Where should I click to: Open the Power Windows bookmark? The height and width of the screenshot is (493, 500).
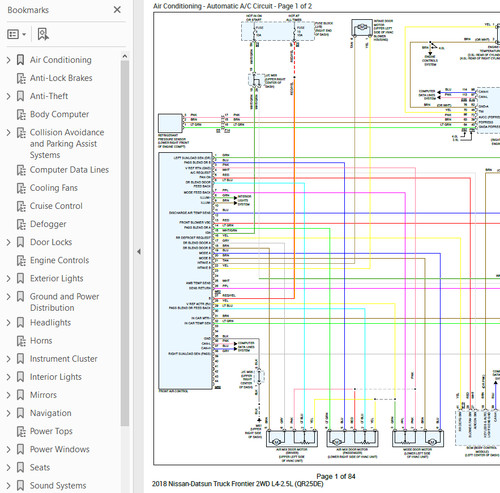click(x=60, y=449)
